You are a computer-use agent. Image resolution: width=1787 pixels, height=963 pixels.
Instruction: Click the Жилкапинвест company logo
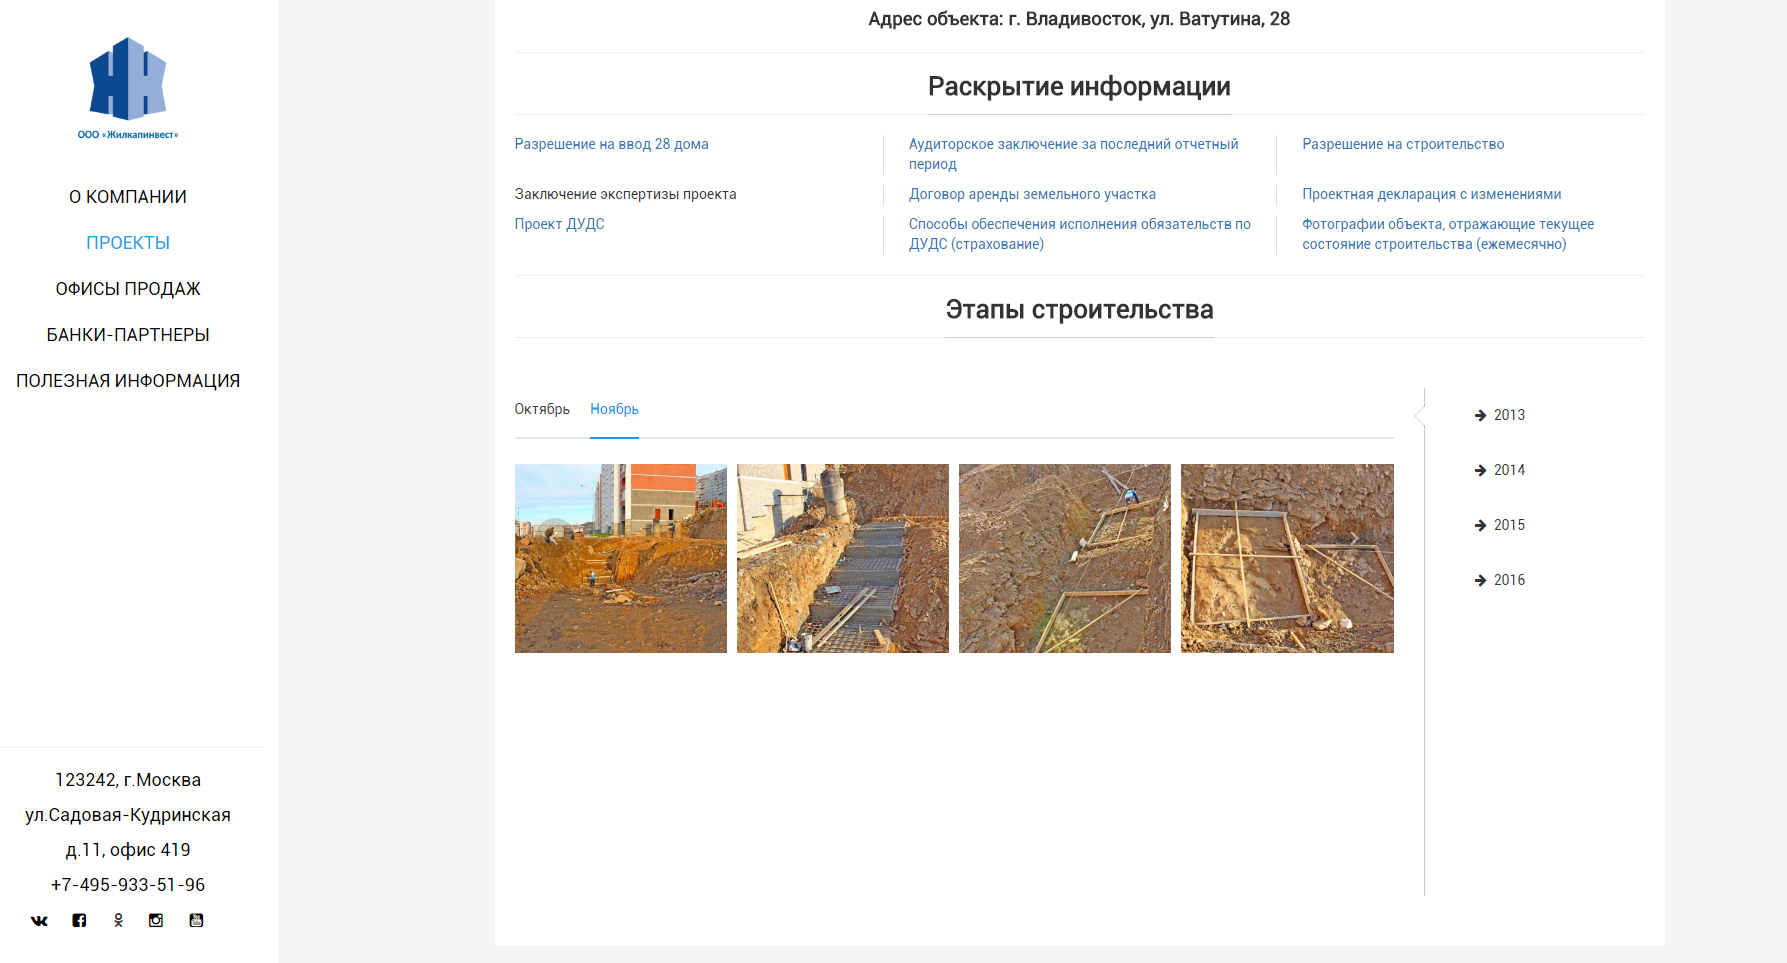[x=128, y=88]
